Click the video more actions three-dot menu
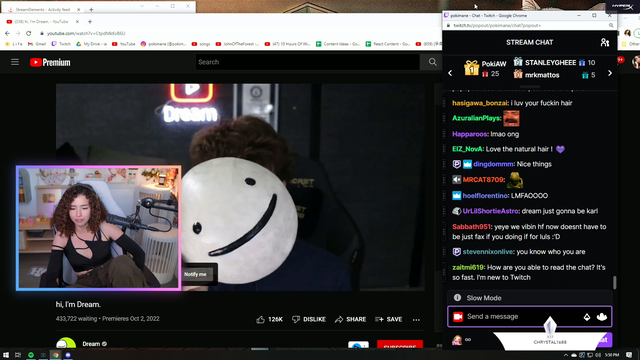The height and width of the screenshot is (360, 640). [416, 320]
